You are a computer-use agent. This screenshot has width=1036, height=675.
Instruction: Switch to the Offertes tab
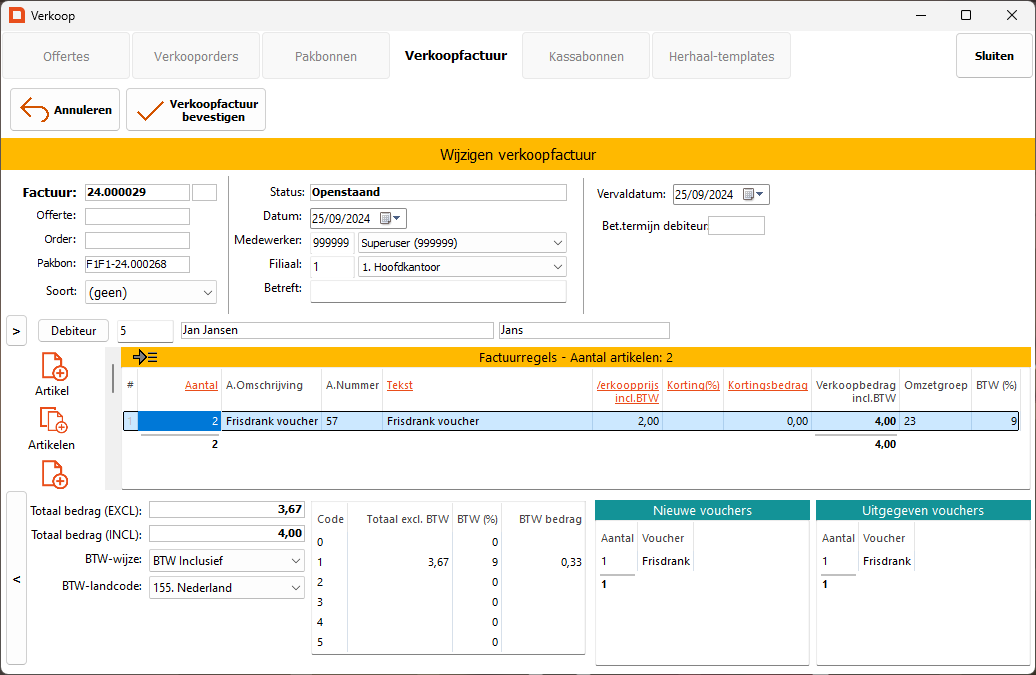tap(66, 56)
